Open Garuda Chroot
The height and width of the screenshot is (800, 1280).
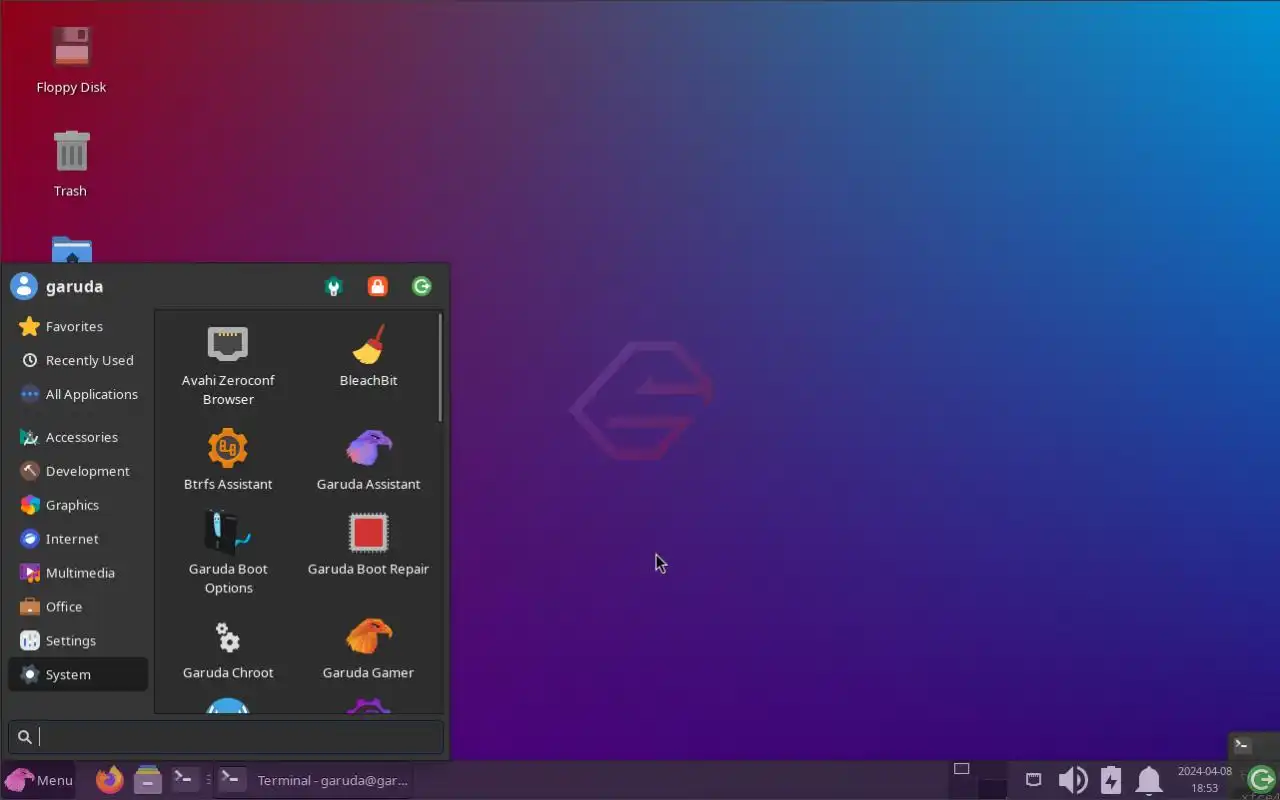point(228,648)
